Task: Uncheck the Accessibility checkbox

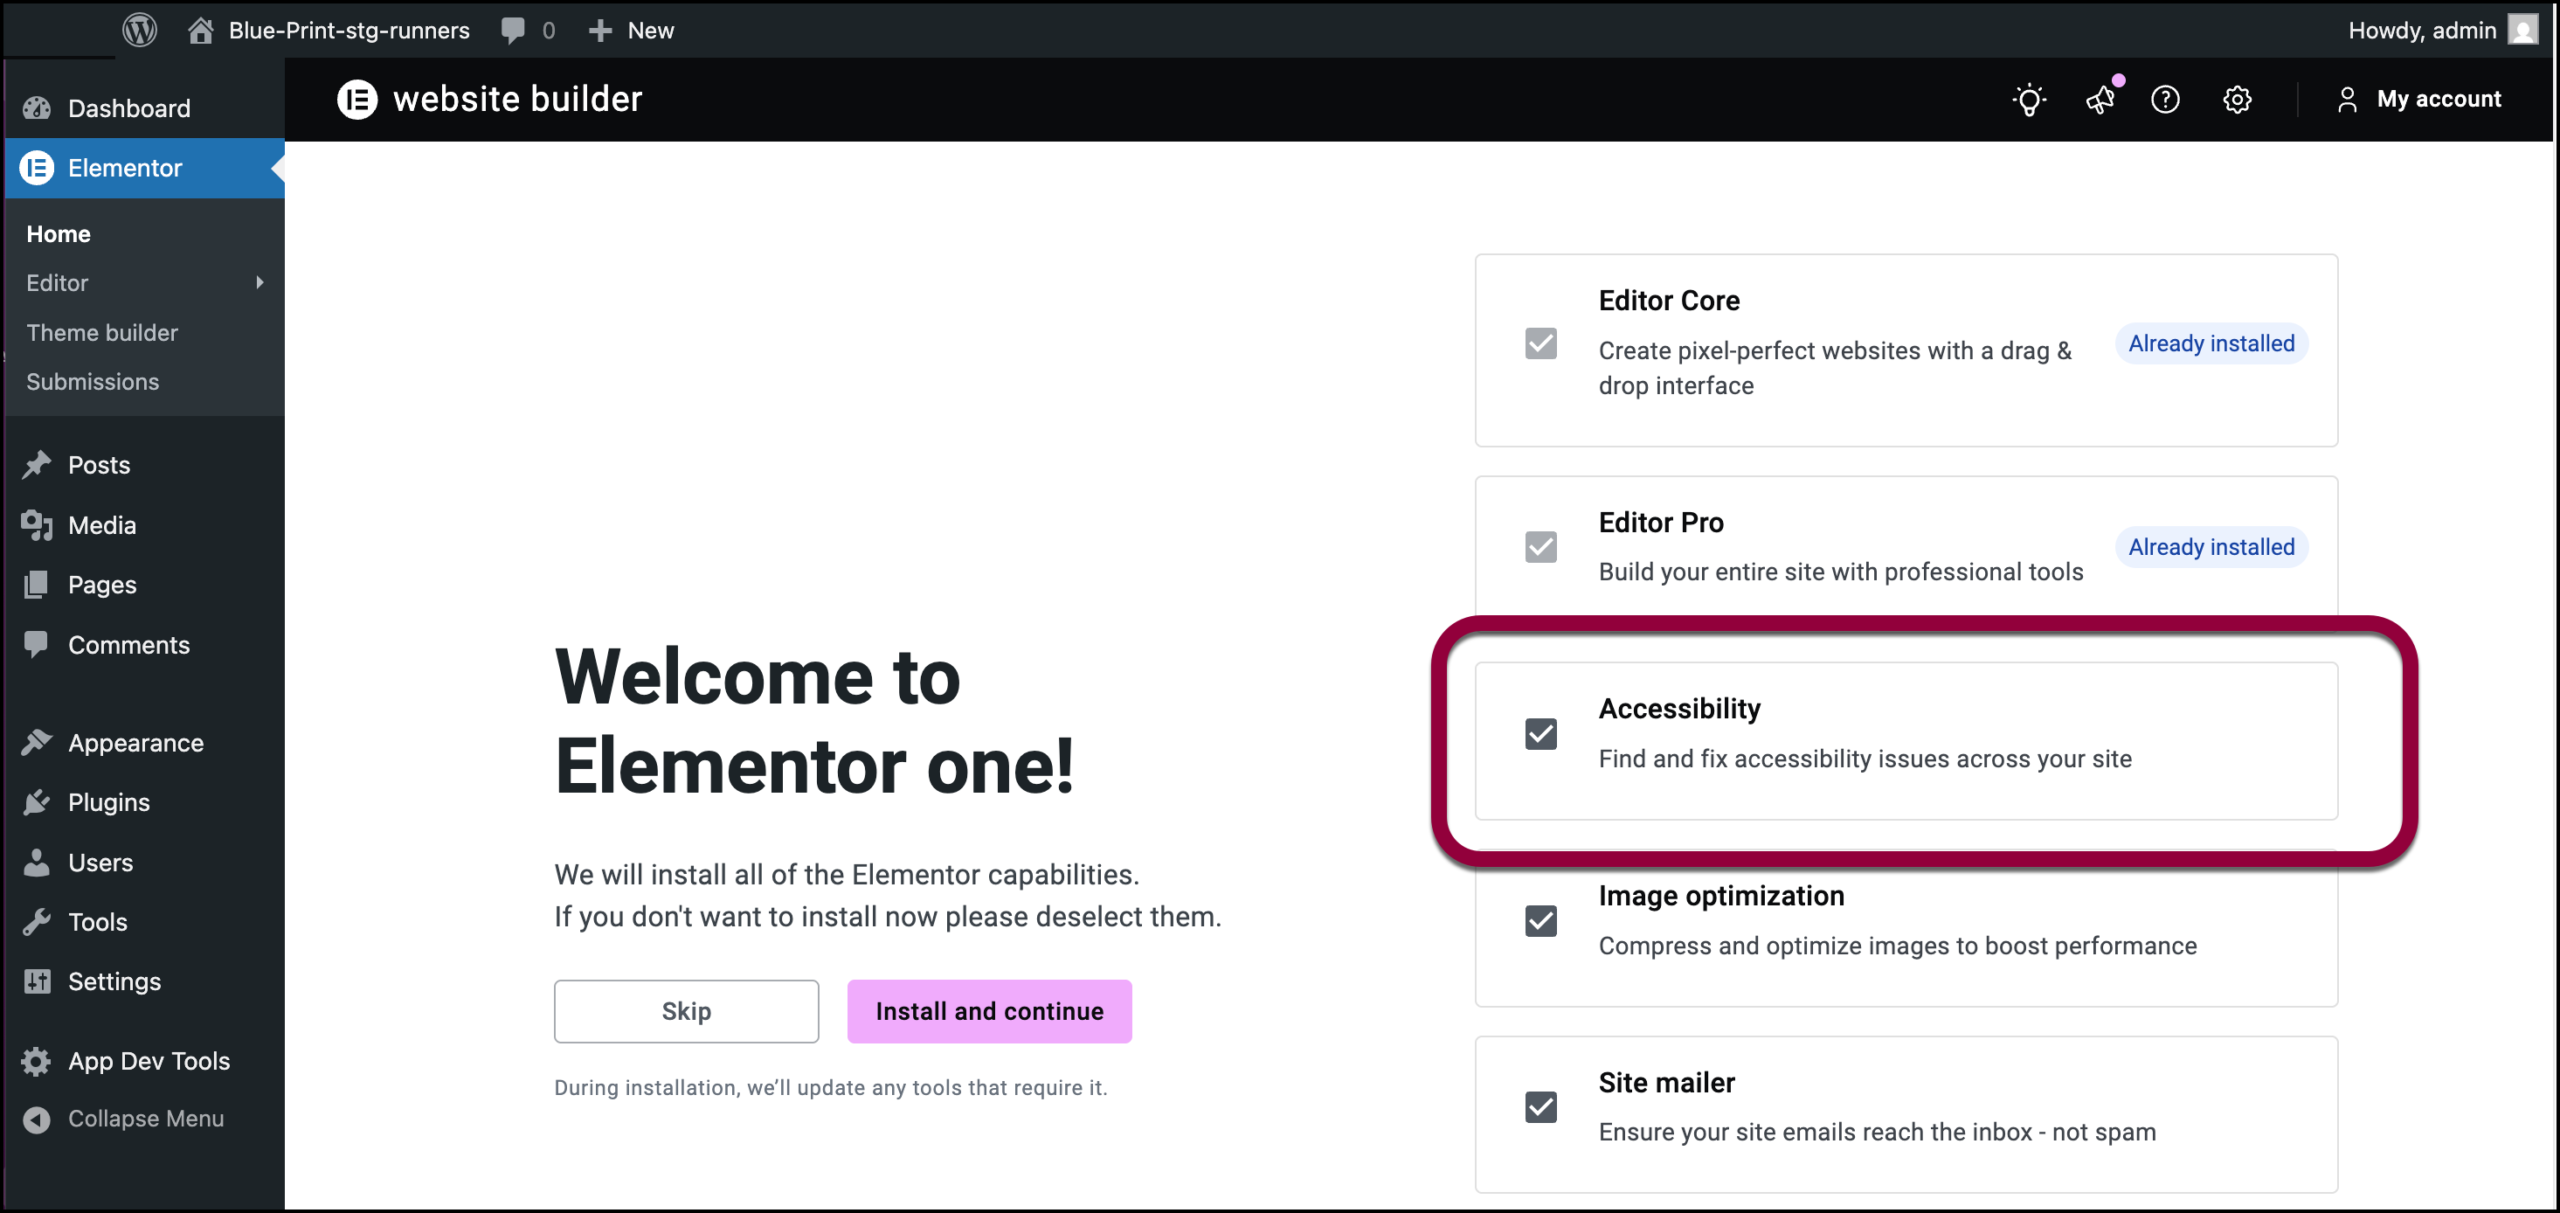Action: pos(1541,734)
